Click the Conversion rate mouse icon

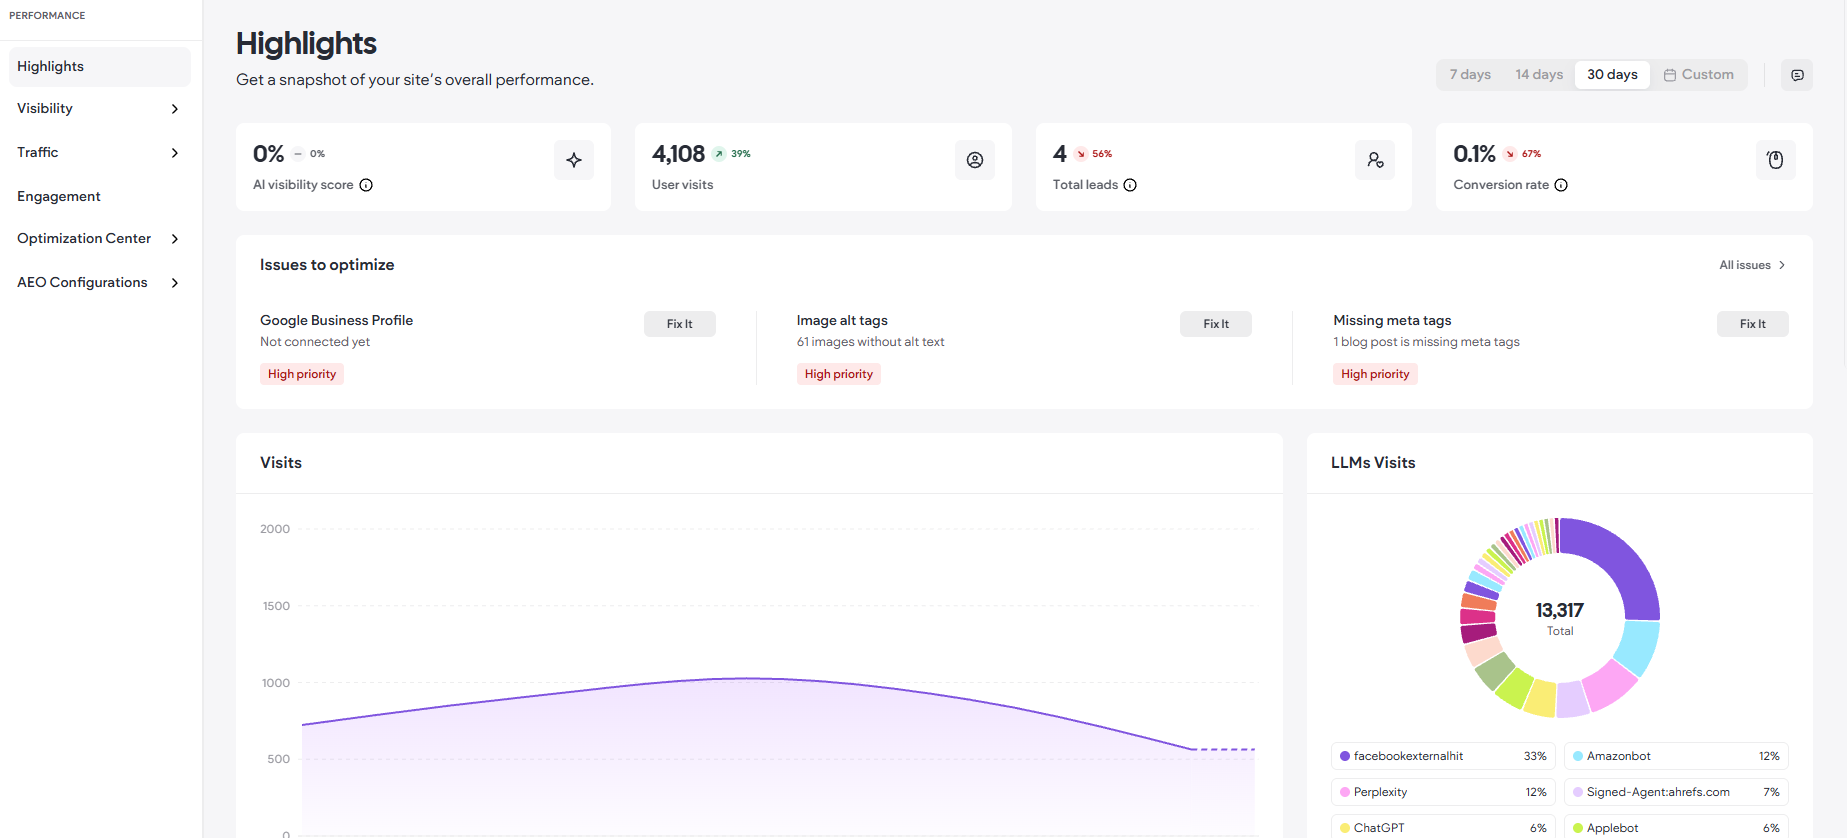click(x=1776, y=160)
